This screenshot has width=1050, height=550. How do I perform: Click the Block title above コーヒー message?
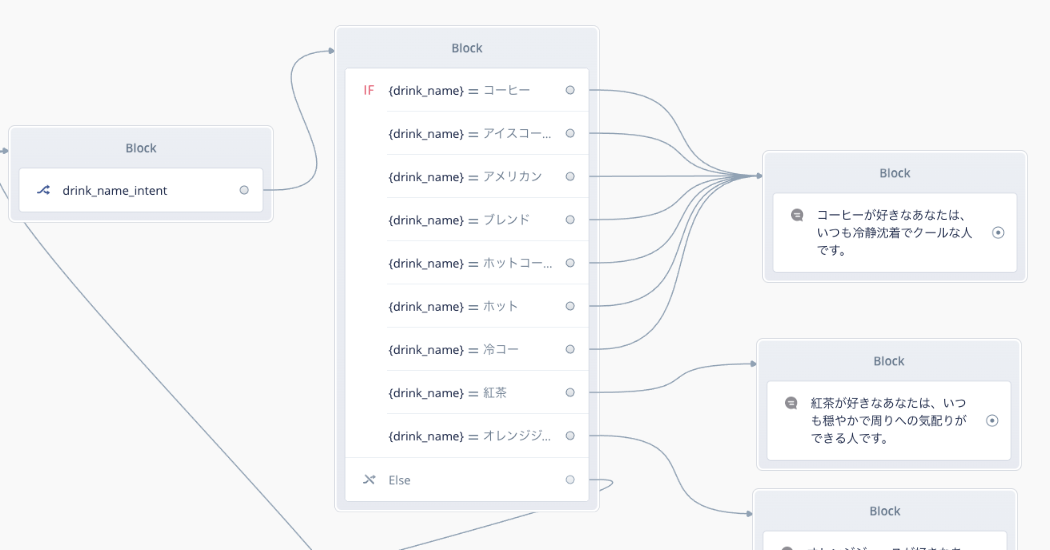895,173
